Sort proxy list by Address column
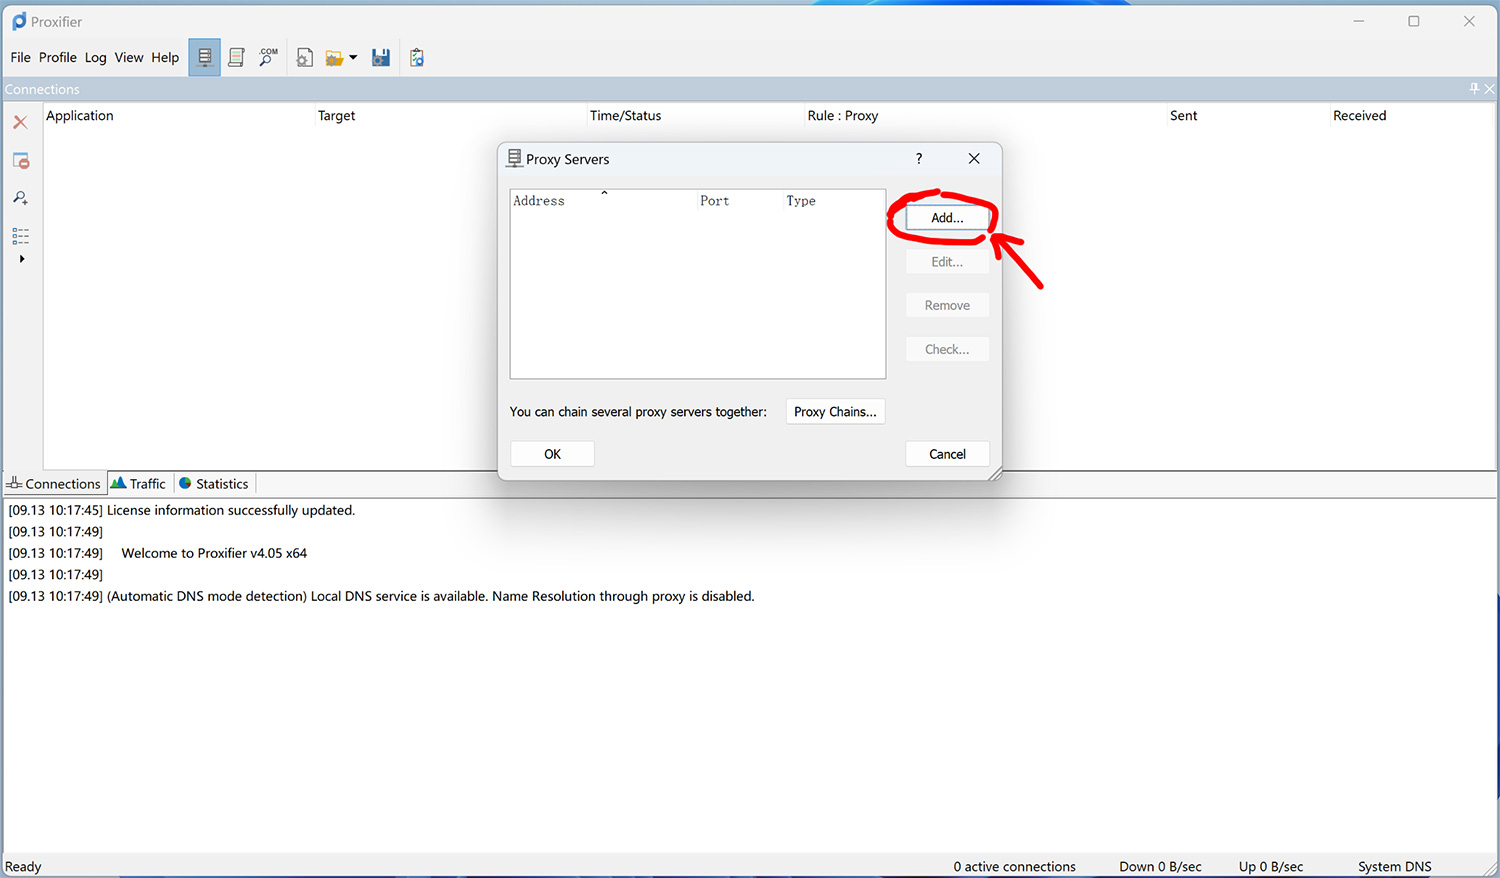This screenshot has height=878, width=1500. pos(604,200)
